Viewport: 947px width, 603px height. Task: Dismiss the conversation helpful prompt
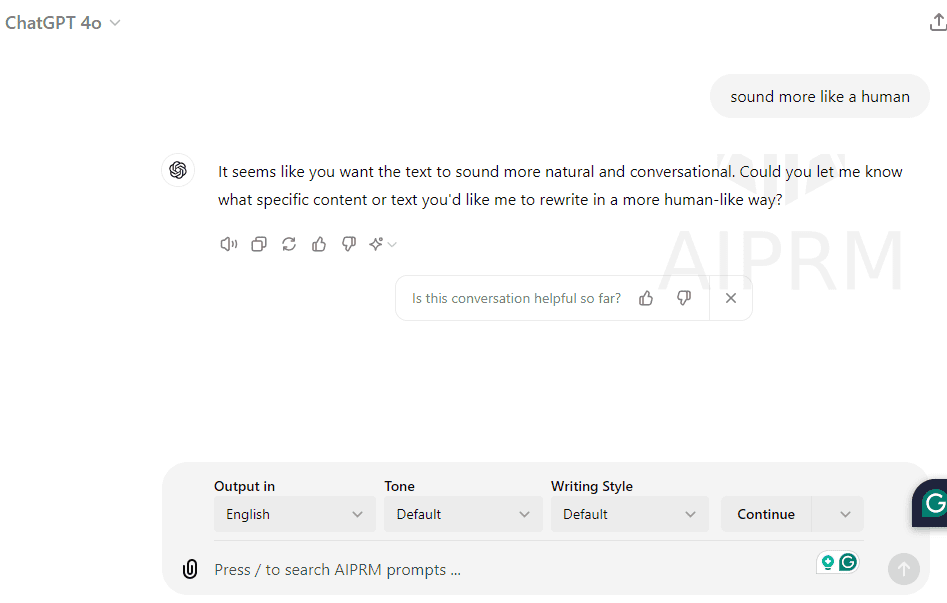[731, 298]
